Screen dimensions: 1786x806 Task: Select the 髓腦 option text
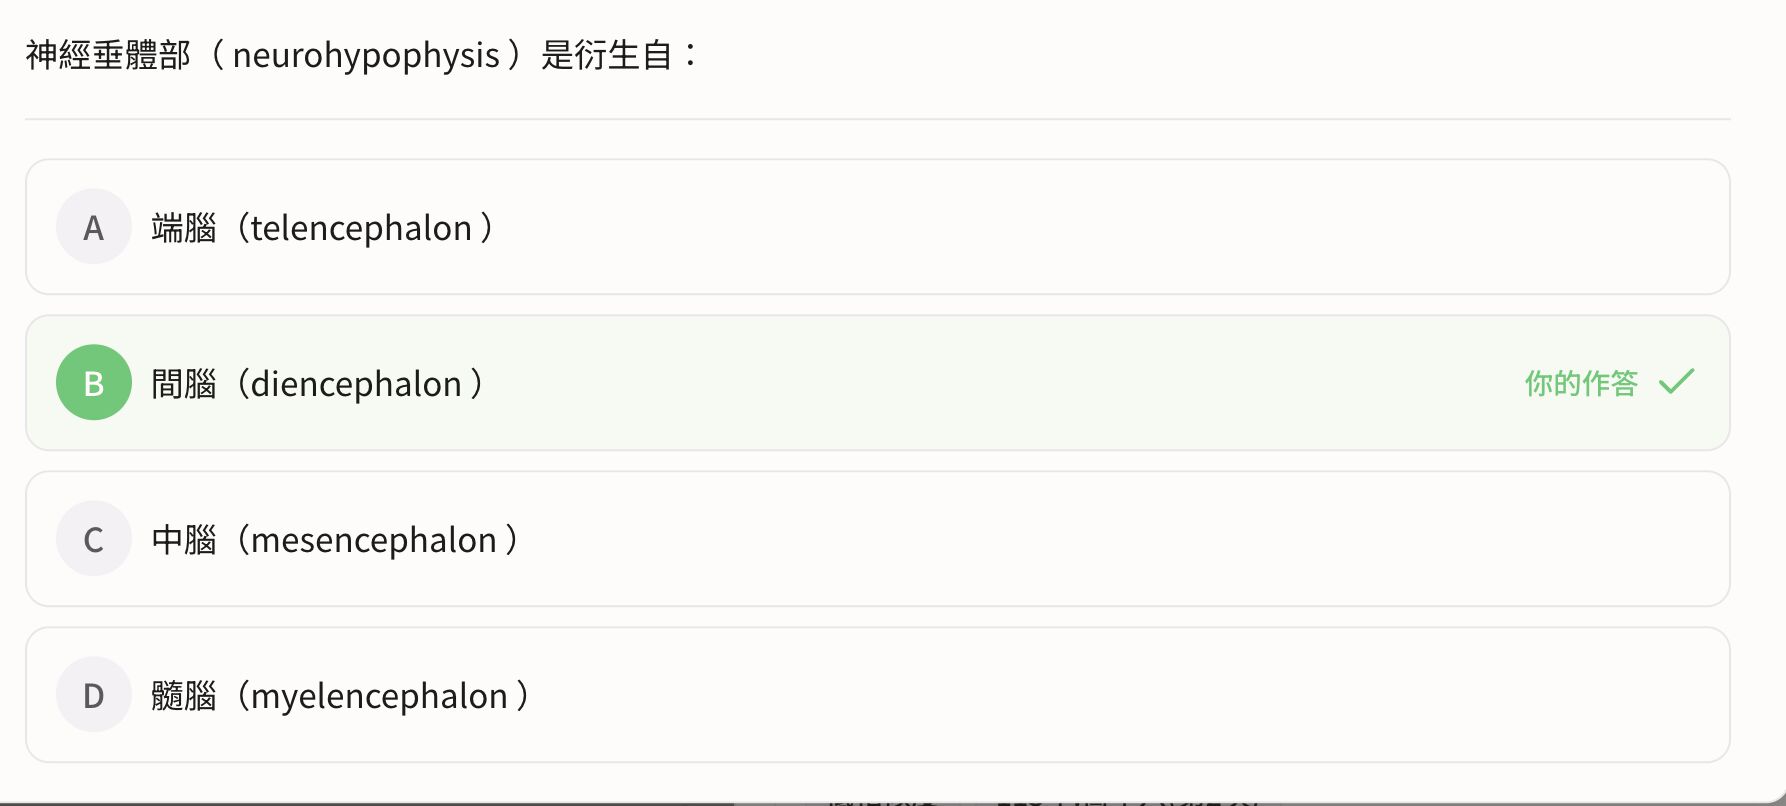184,696
